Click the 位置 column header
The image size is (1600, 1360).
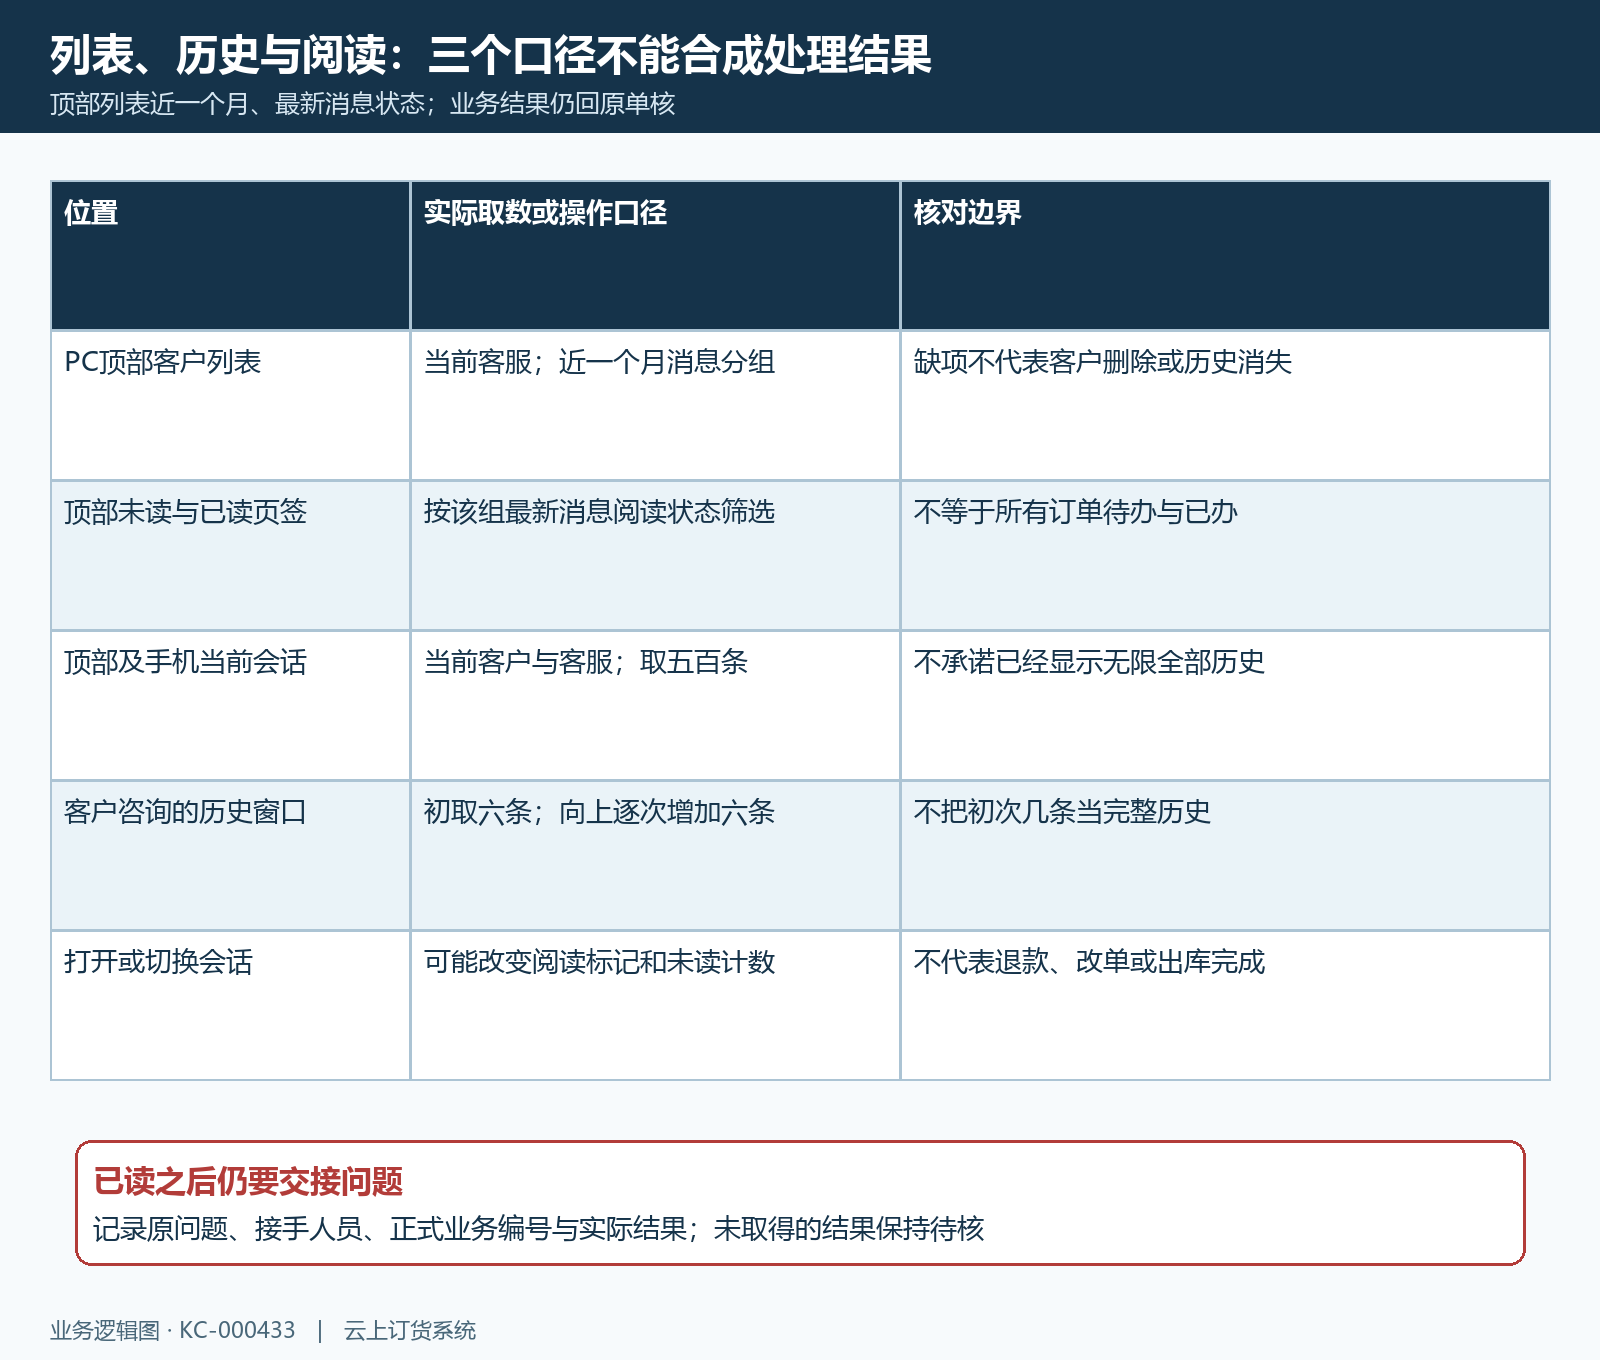[x=231, y=256]
